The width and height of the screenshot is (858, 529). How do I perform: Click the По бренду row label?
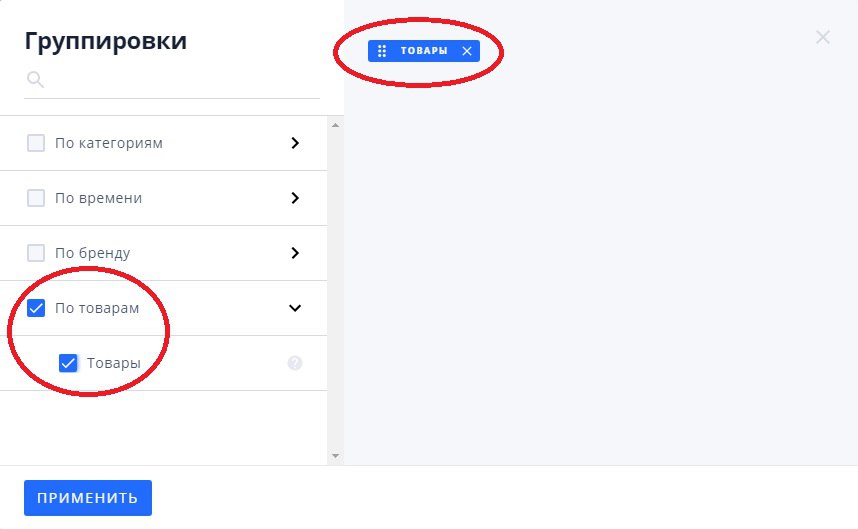[x=93, y=253]
